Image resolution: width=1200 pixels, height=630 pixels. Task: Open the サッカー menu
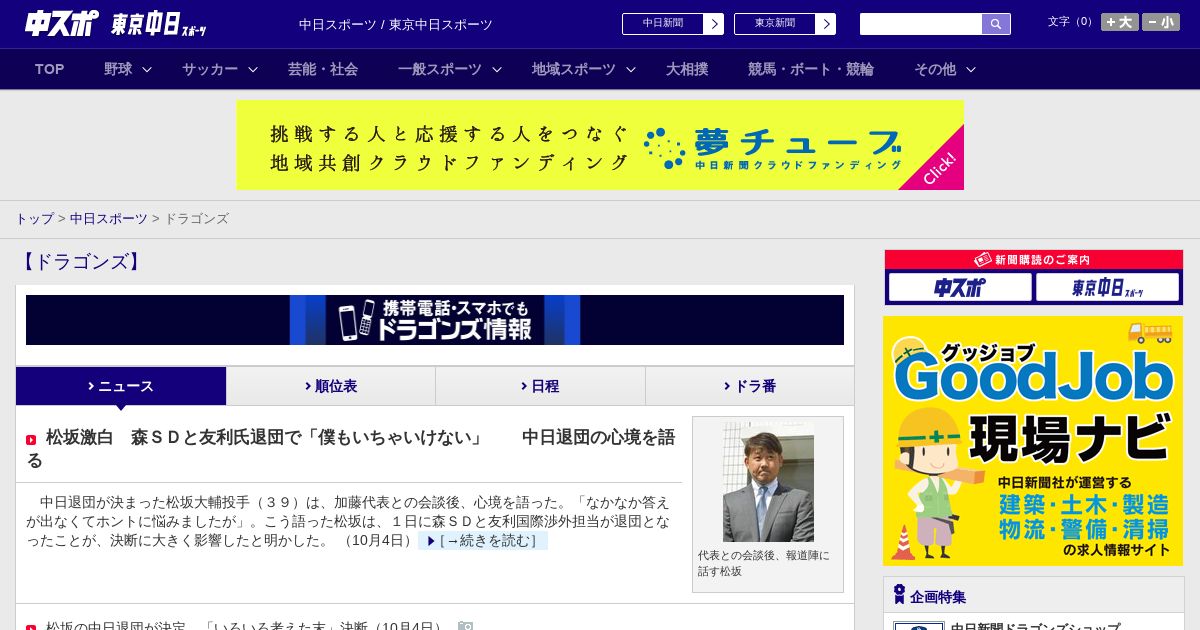210,69
